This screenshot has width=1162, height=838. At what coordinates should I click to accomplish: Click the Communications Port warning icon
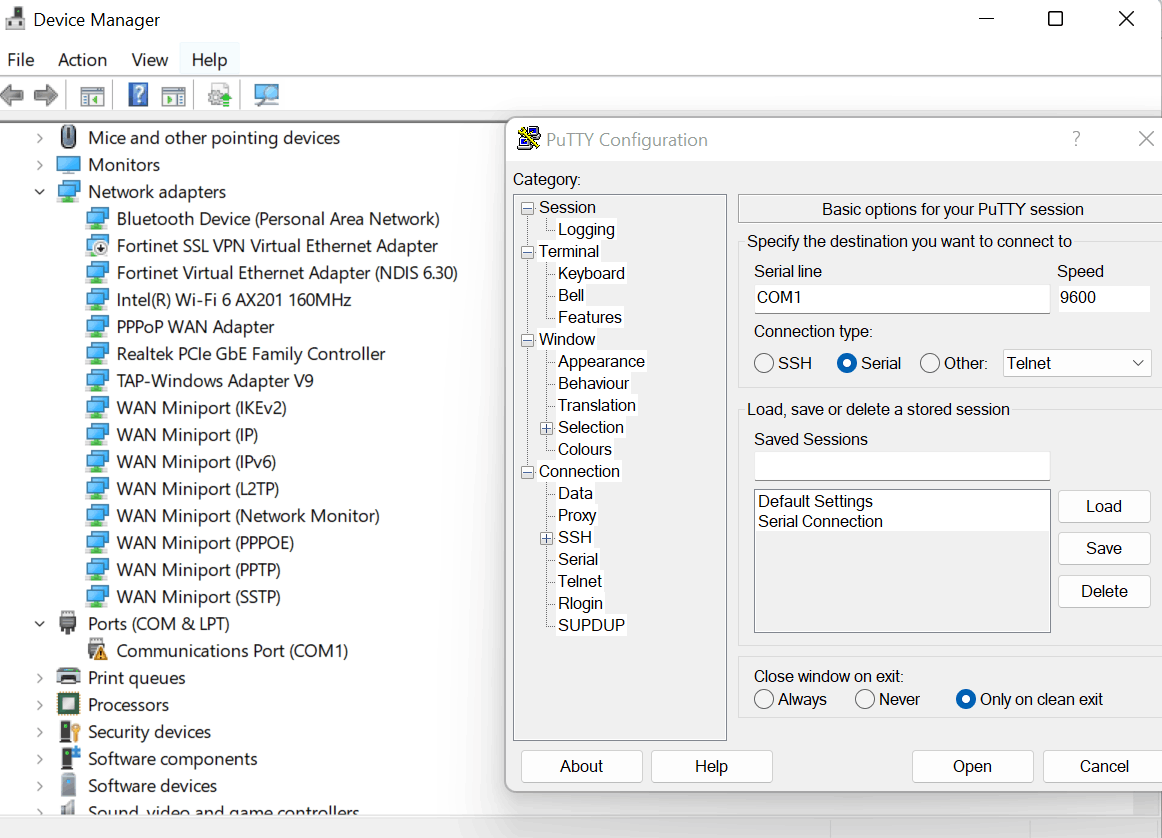(97, 650)
